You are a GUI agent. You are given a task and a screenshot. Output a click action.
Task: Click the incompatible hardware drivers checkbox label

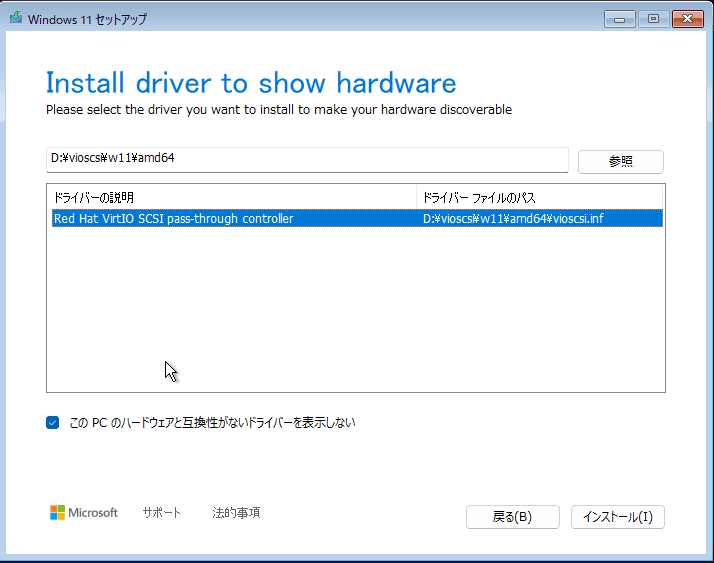(212, 423)
